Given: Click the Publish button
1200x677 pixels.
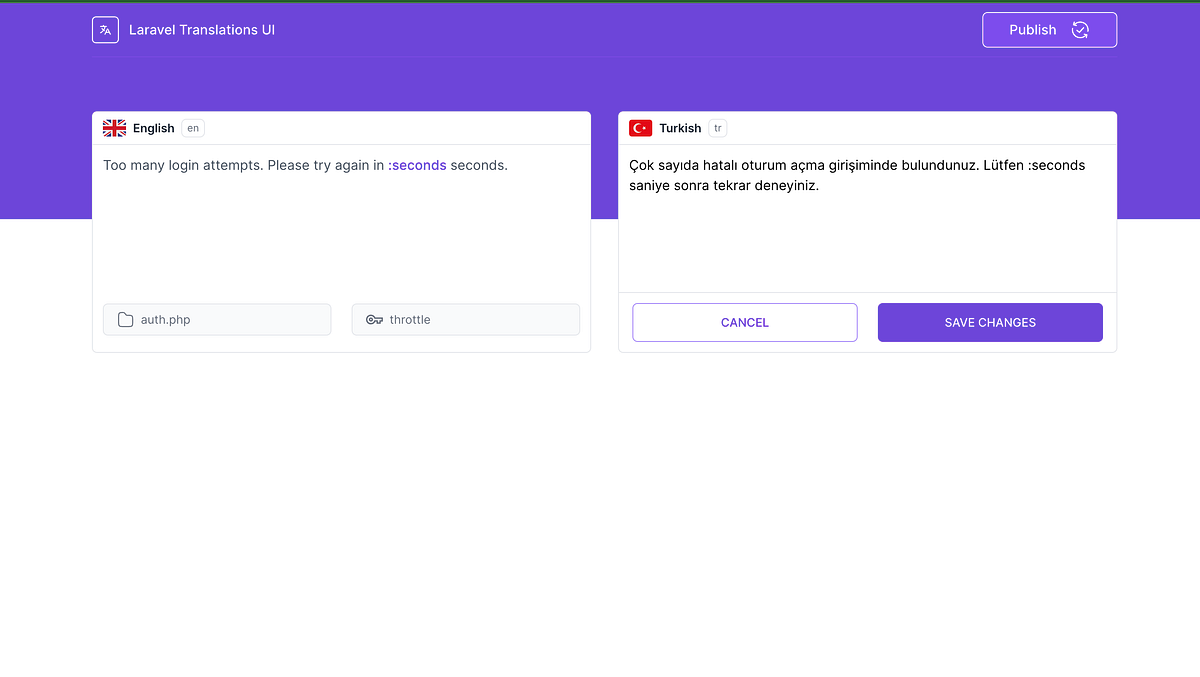Looking at the screenshot, I should coord(1049,30).
